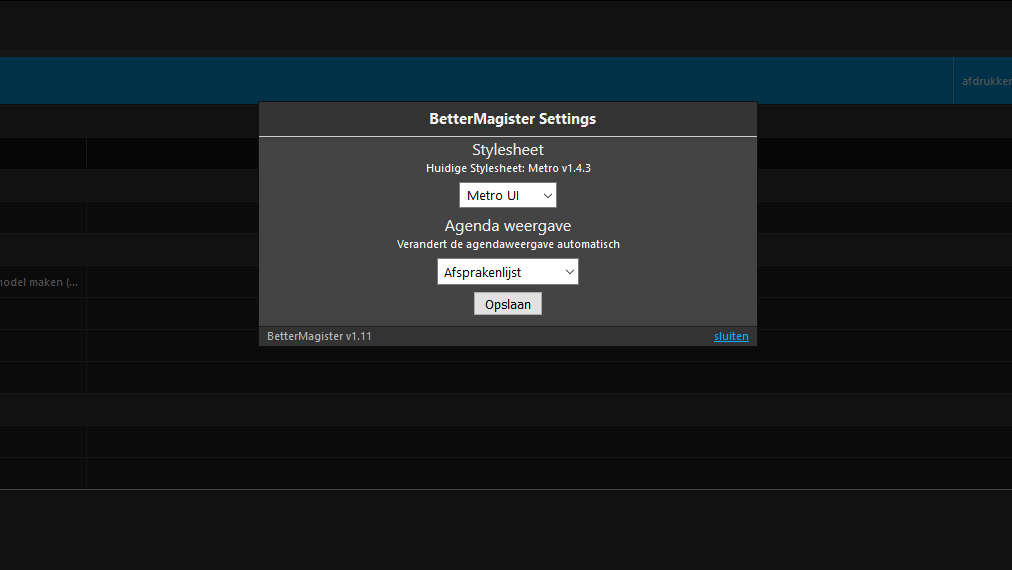Click the 'Agenda weergave' heading
Viewport: 1012px width, 570px height.
[507, 225]
